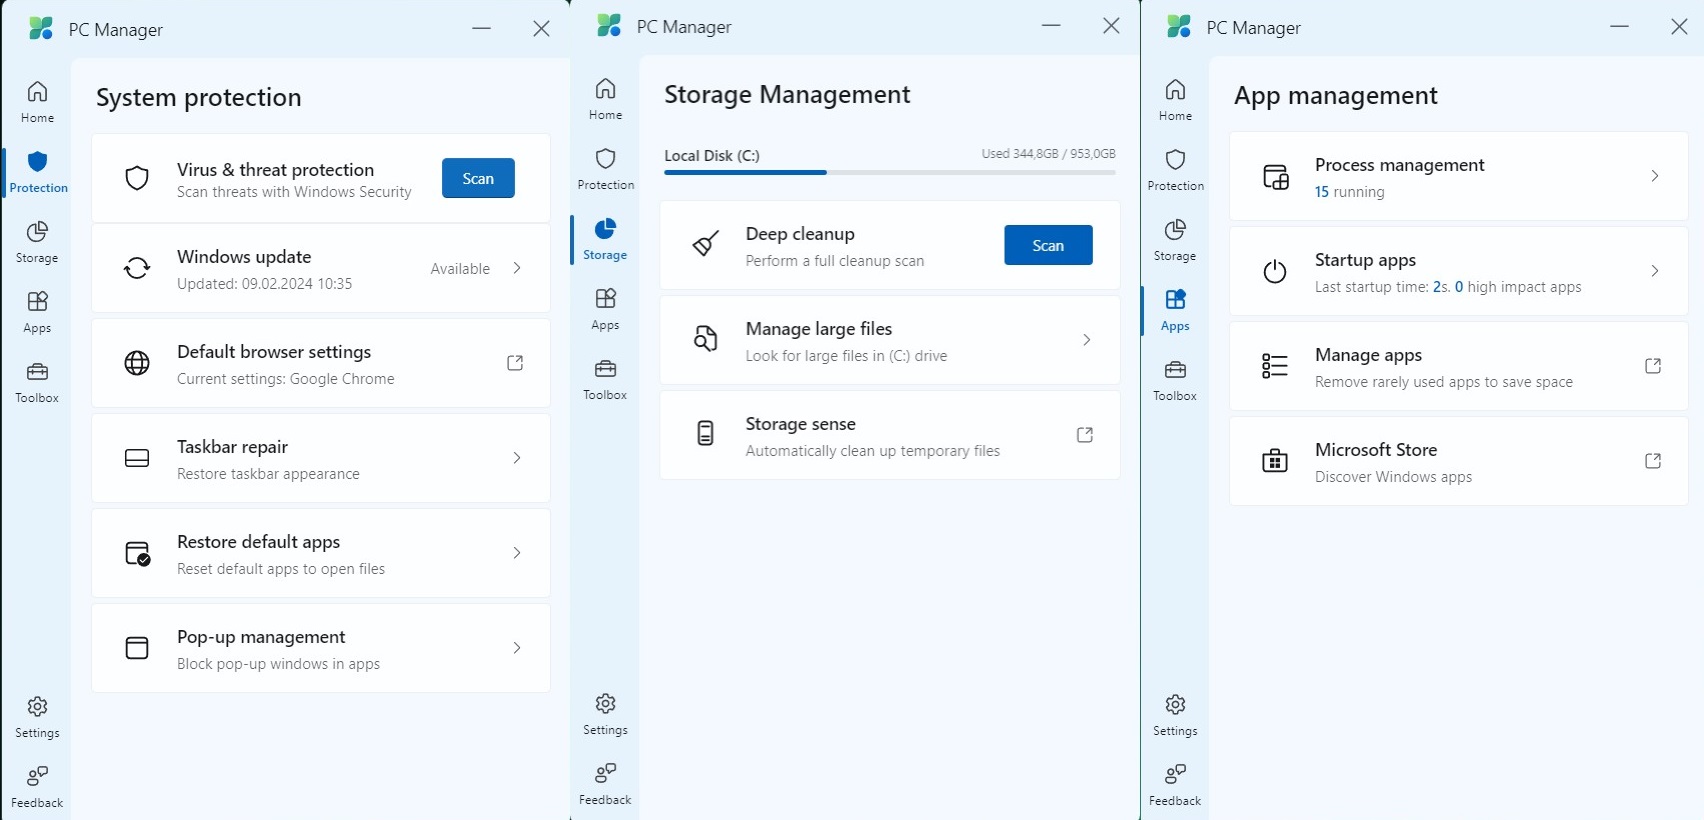Viewport: 1704px width, 820px height.
Task: Click Current settings: Google Chrome text
Action: [286, 379]
